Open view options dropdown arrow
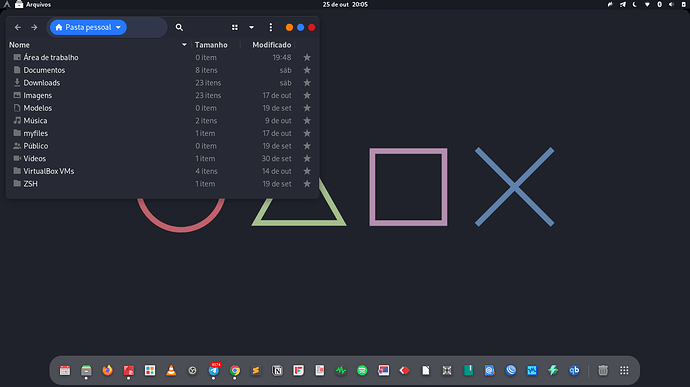The image size is (690, 387). pos(251,27)
